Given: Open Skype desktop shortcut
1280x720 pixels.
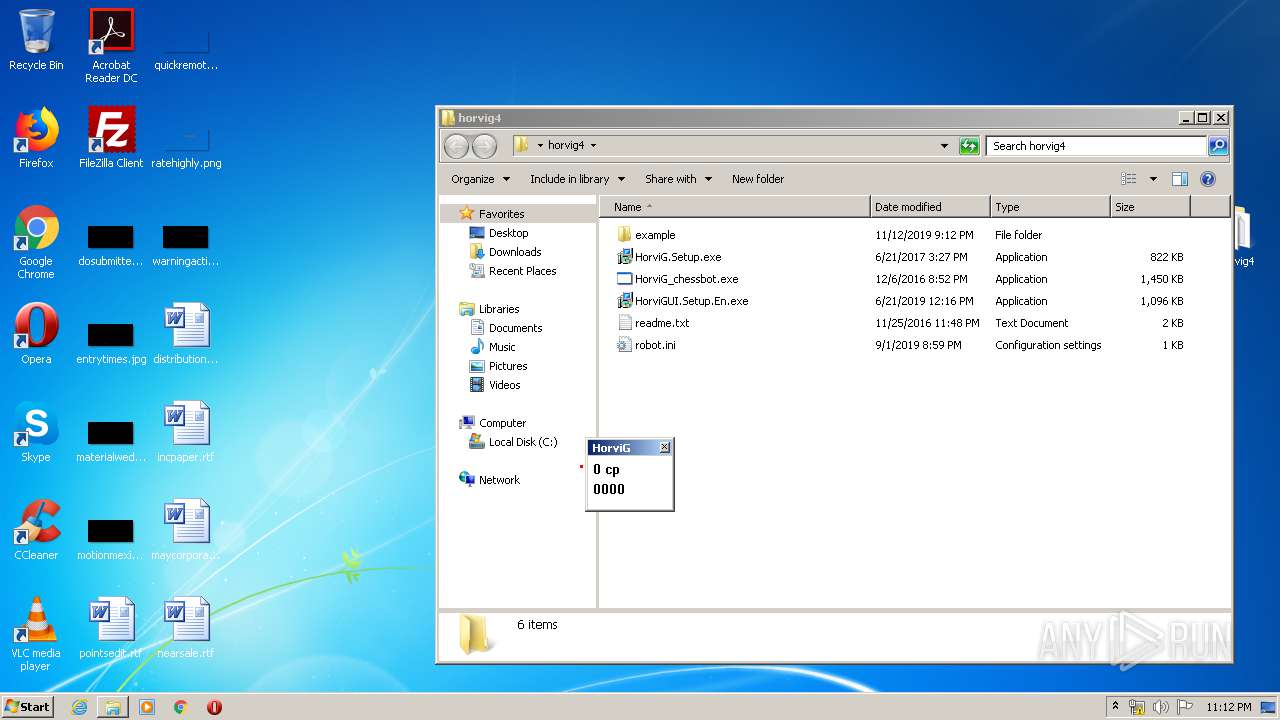Looking at the screenshot, I should [x=36, y=432].
